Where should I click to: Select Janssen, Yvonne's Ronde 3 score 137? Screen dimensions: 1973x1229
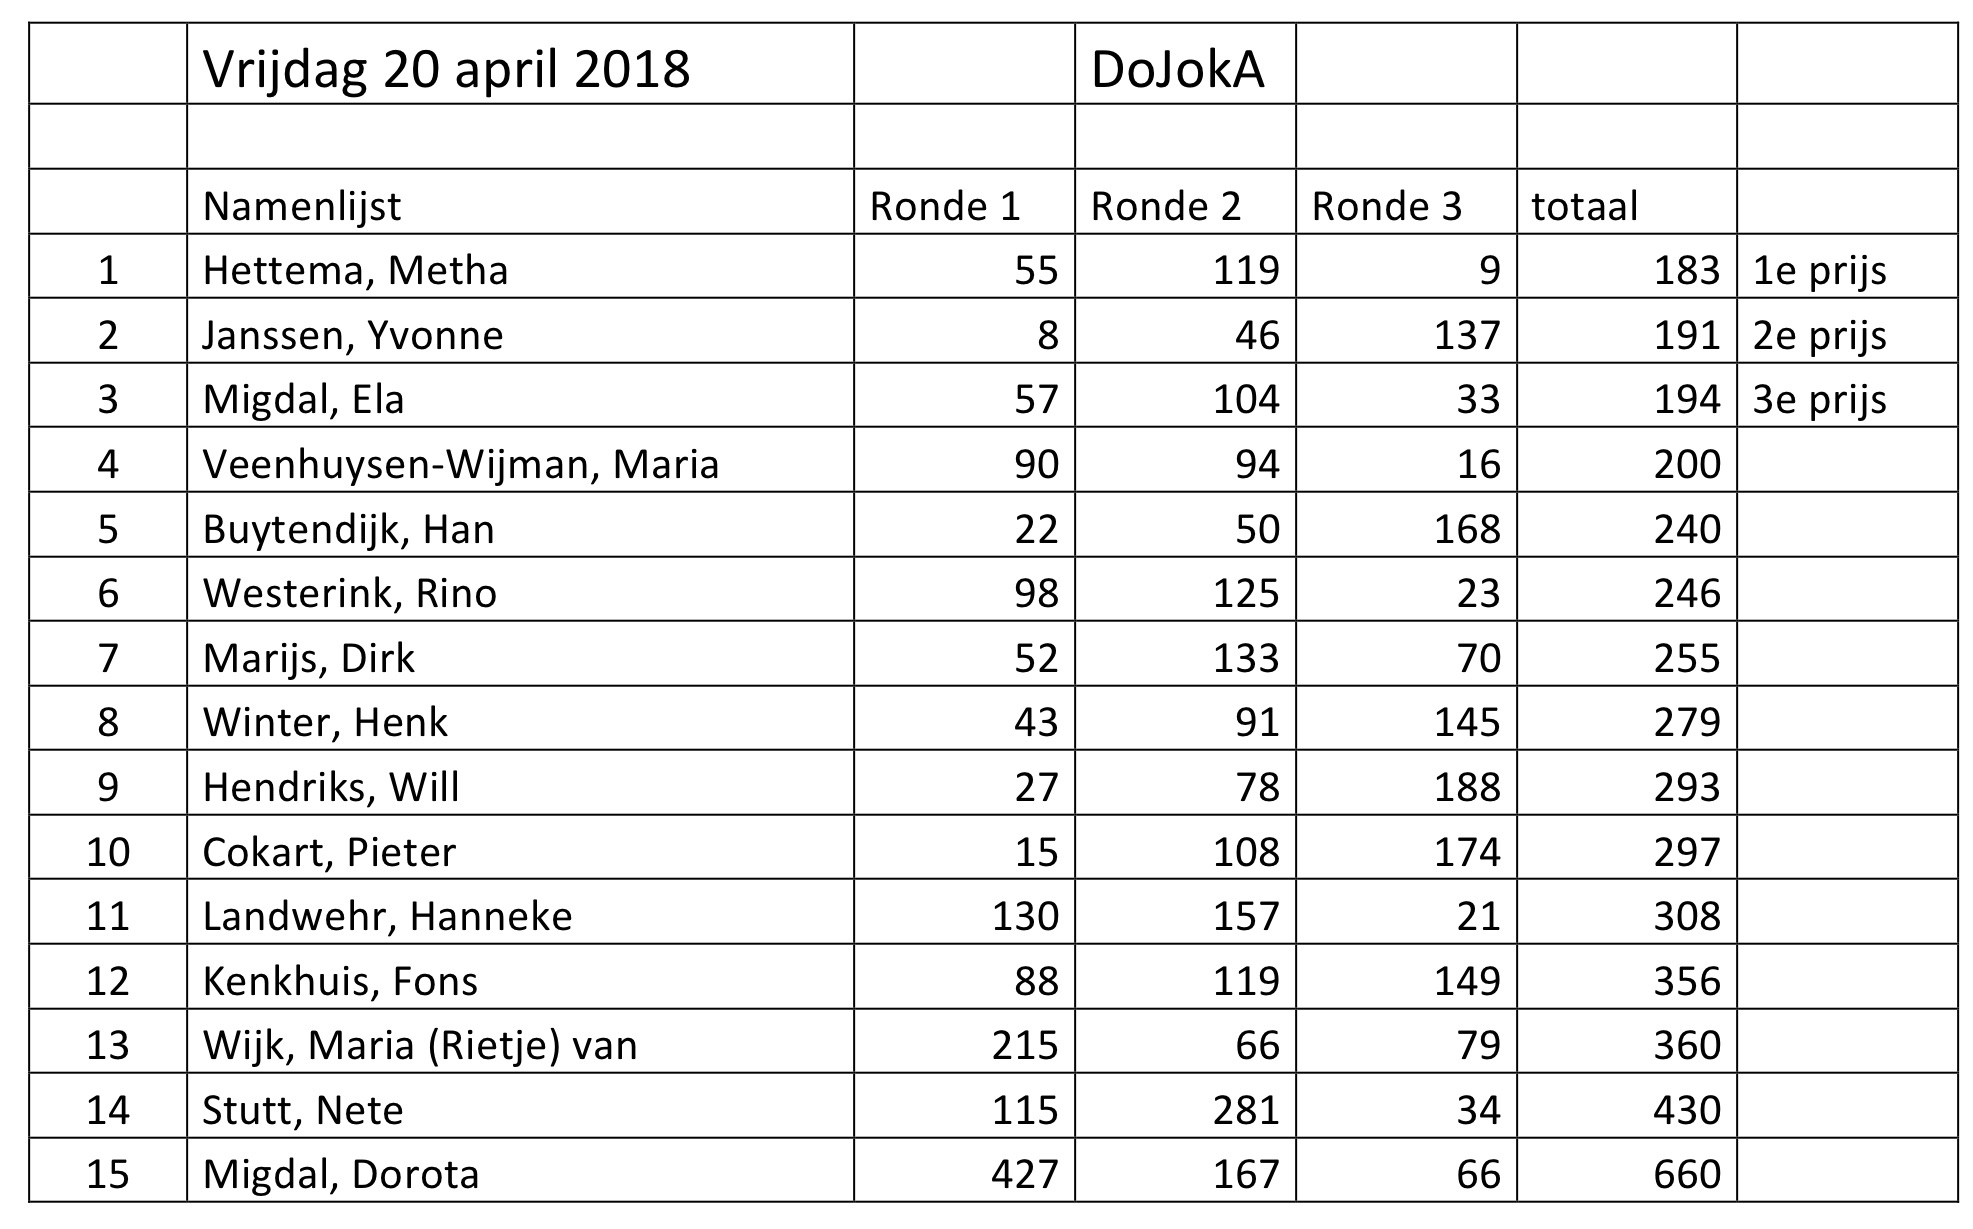[x=1406, y=331]
